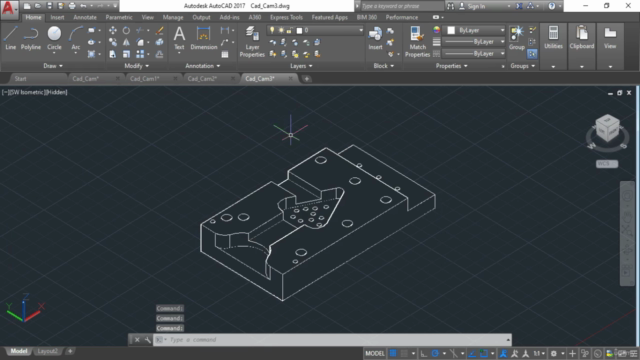Expand the Properties panel
Viewport: 640px width, 360px height.
(x=451, y=66)
